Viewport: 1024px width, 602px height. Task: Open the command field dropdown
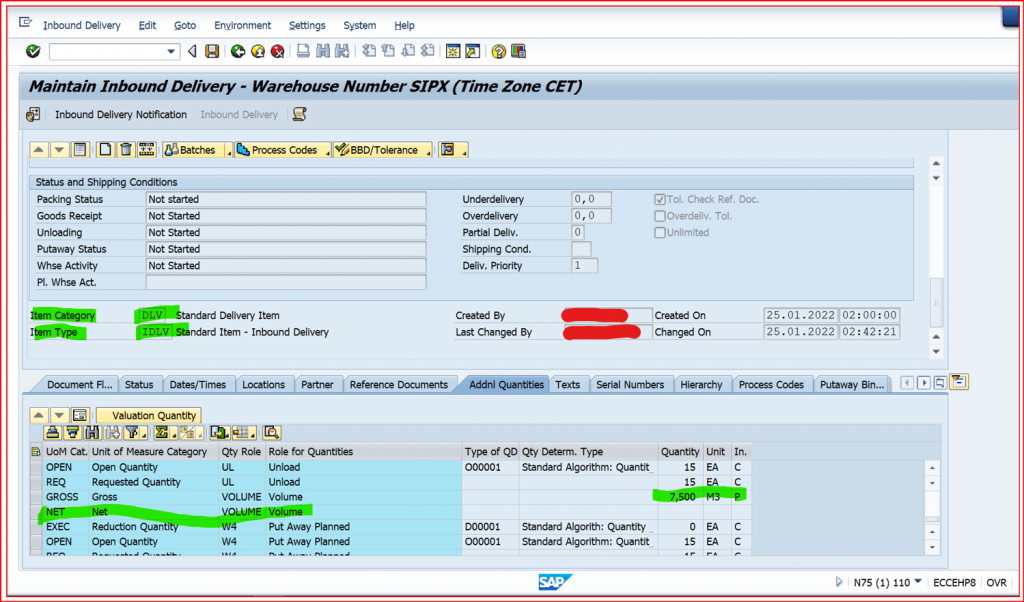click(170, 52)
